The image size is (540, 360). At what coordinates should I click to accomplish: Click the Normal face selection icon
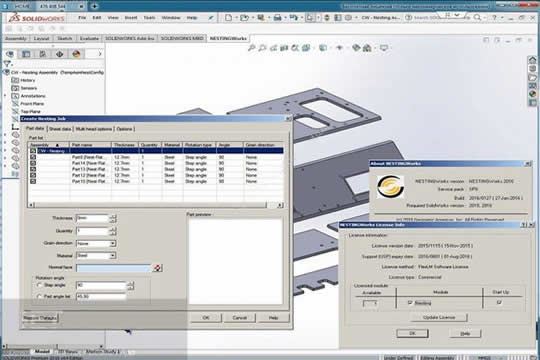[x=157, y=268]
